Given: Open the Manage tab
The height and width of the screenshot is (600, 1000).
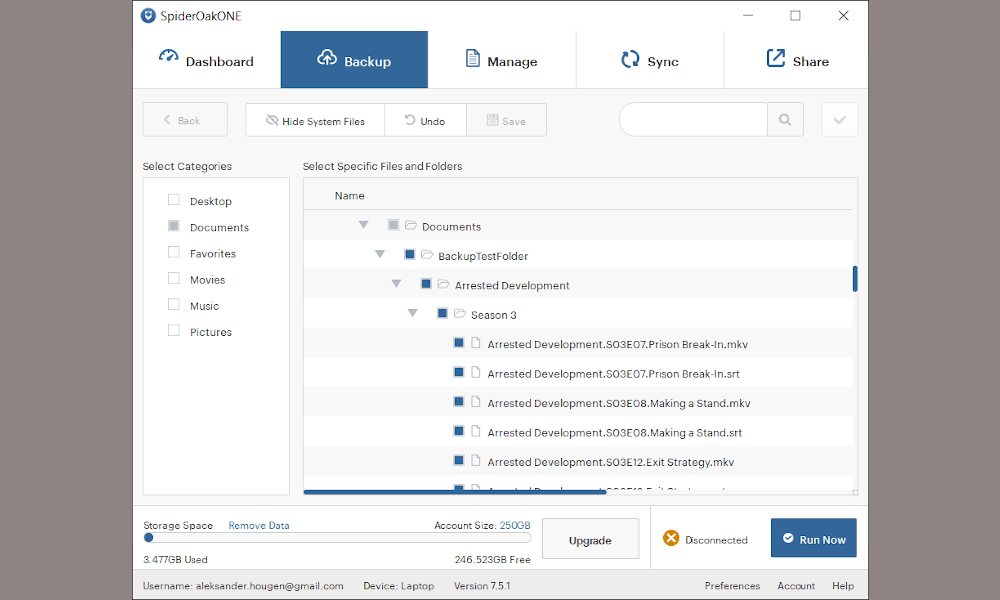Looking at the screenshot, I should coord(502,60).
